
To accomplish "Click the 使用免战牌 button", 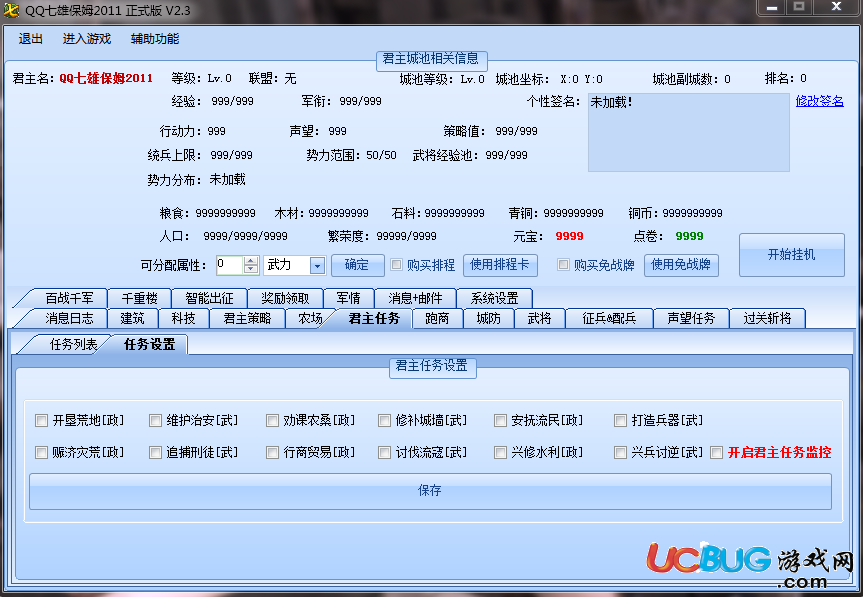I will point(681,265).
